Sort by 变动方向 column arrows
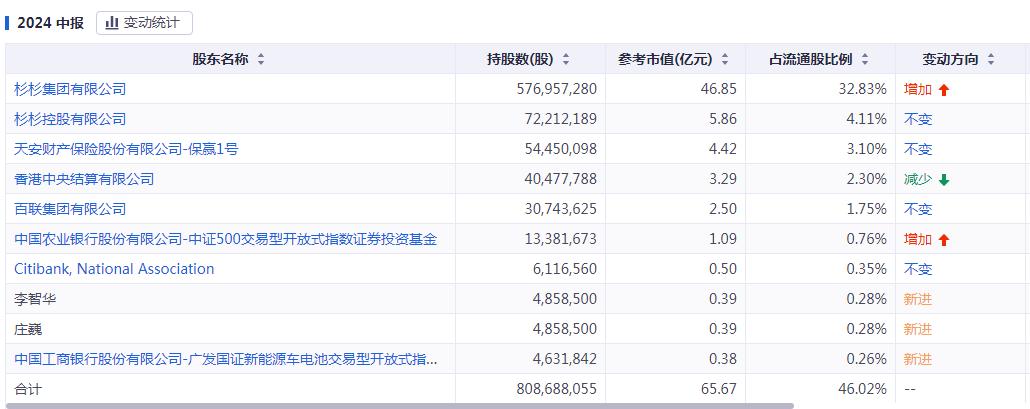This screenshot has width=1030, height=409. click(991, 60)
